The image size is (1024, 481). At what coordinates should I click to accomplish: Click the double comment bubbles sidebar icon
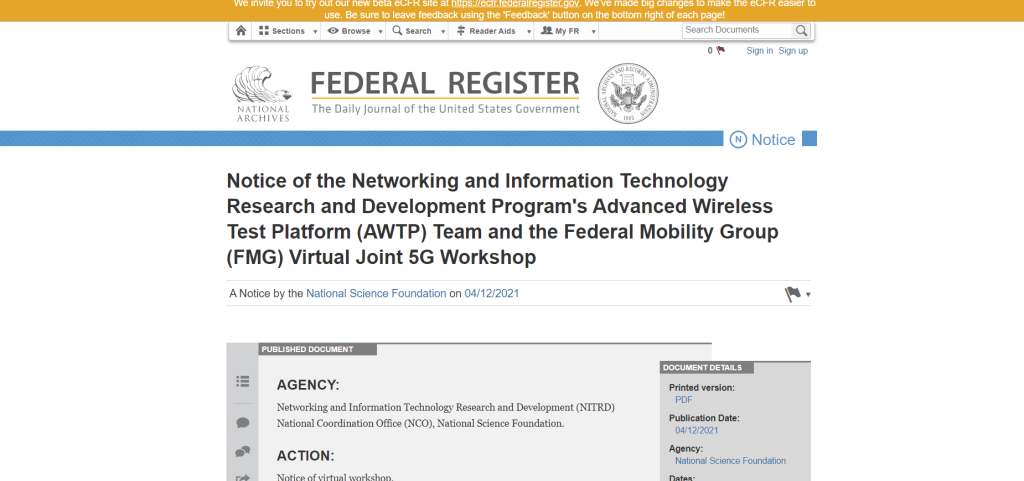pos(242,452)
